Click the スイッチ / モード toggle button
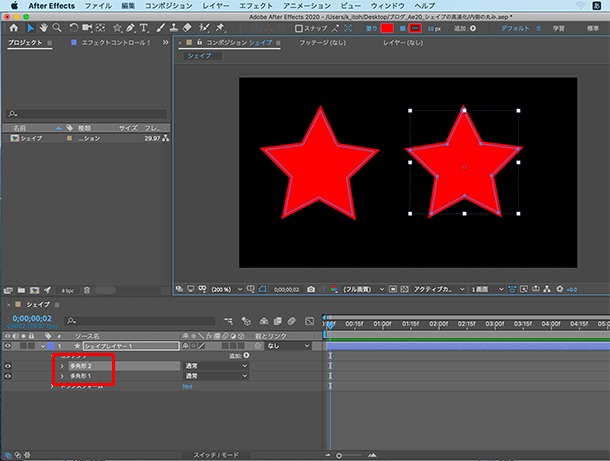610x461 pixels. click(216, 454)
